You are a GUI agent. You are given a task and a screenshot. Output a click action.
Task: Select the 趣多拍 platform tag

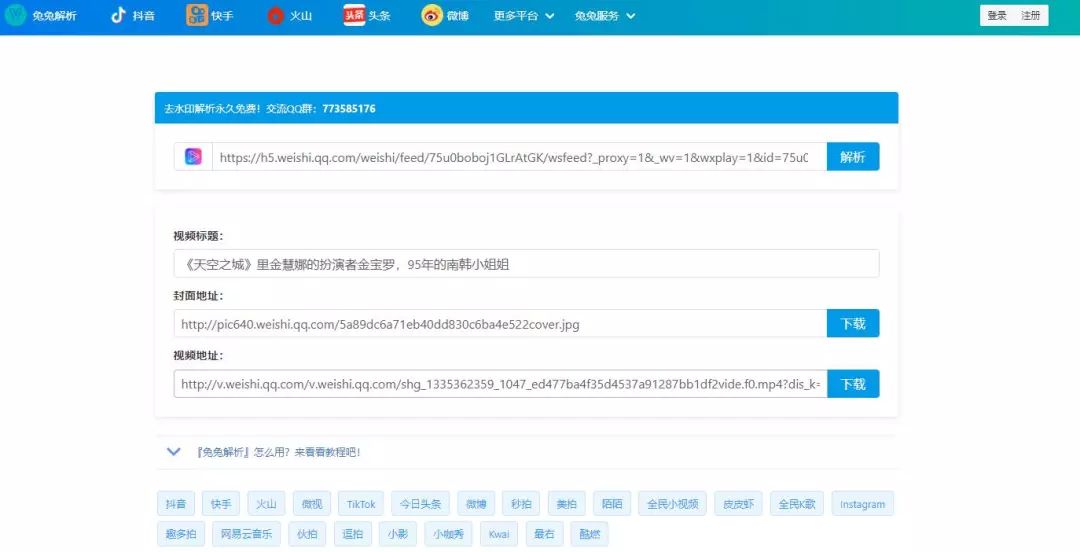click(x=181, y=534)
